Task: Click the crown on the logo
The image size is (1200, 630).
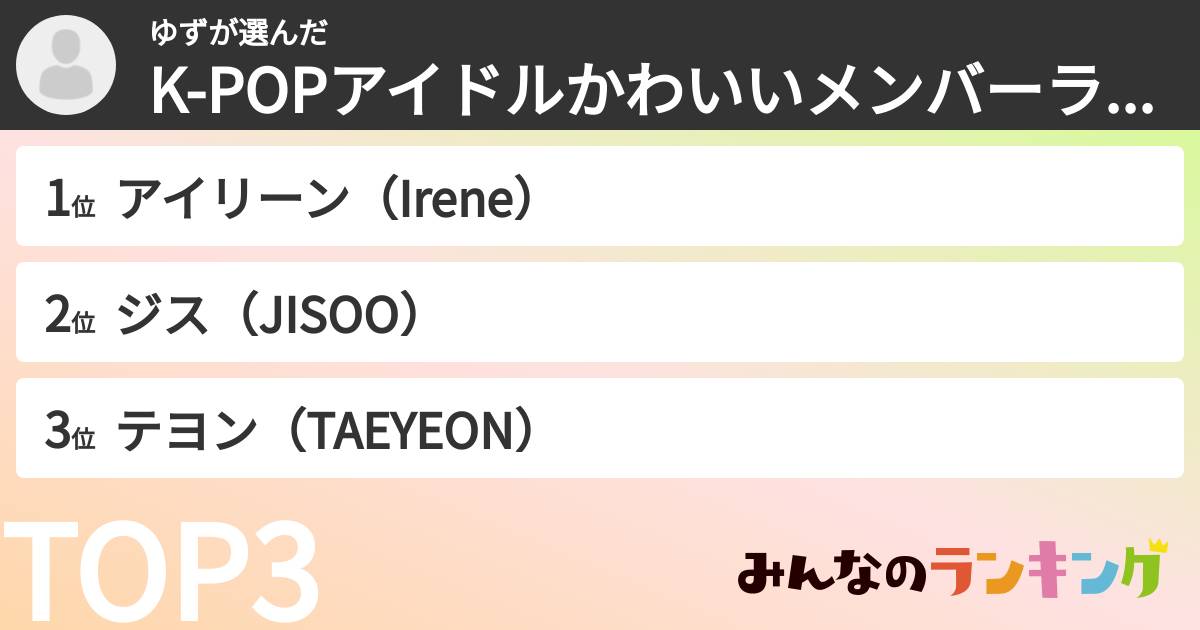Action: pyautogui.click(x=1157, y=546)
